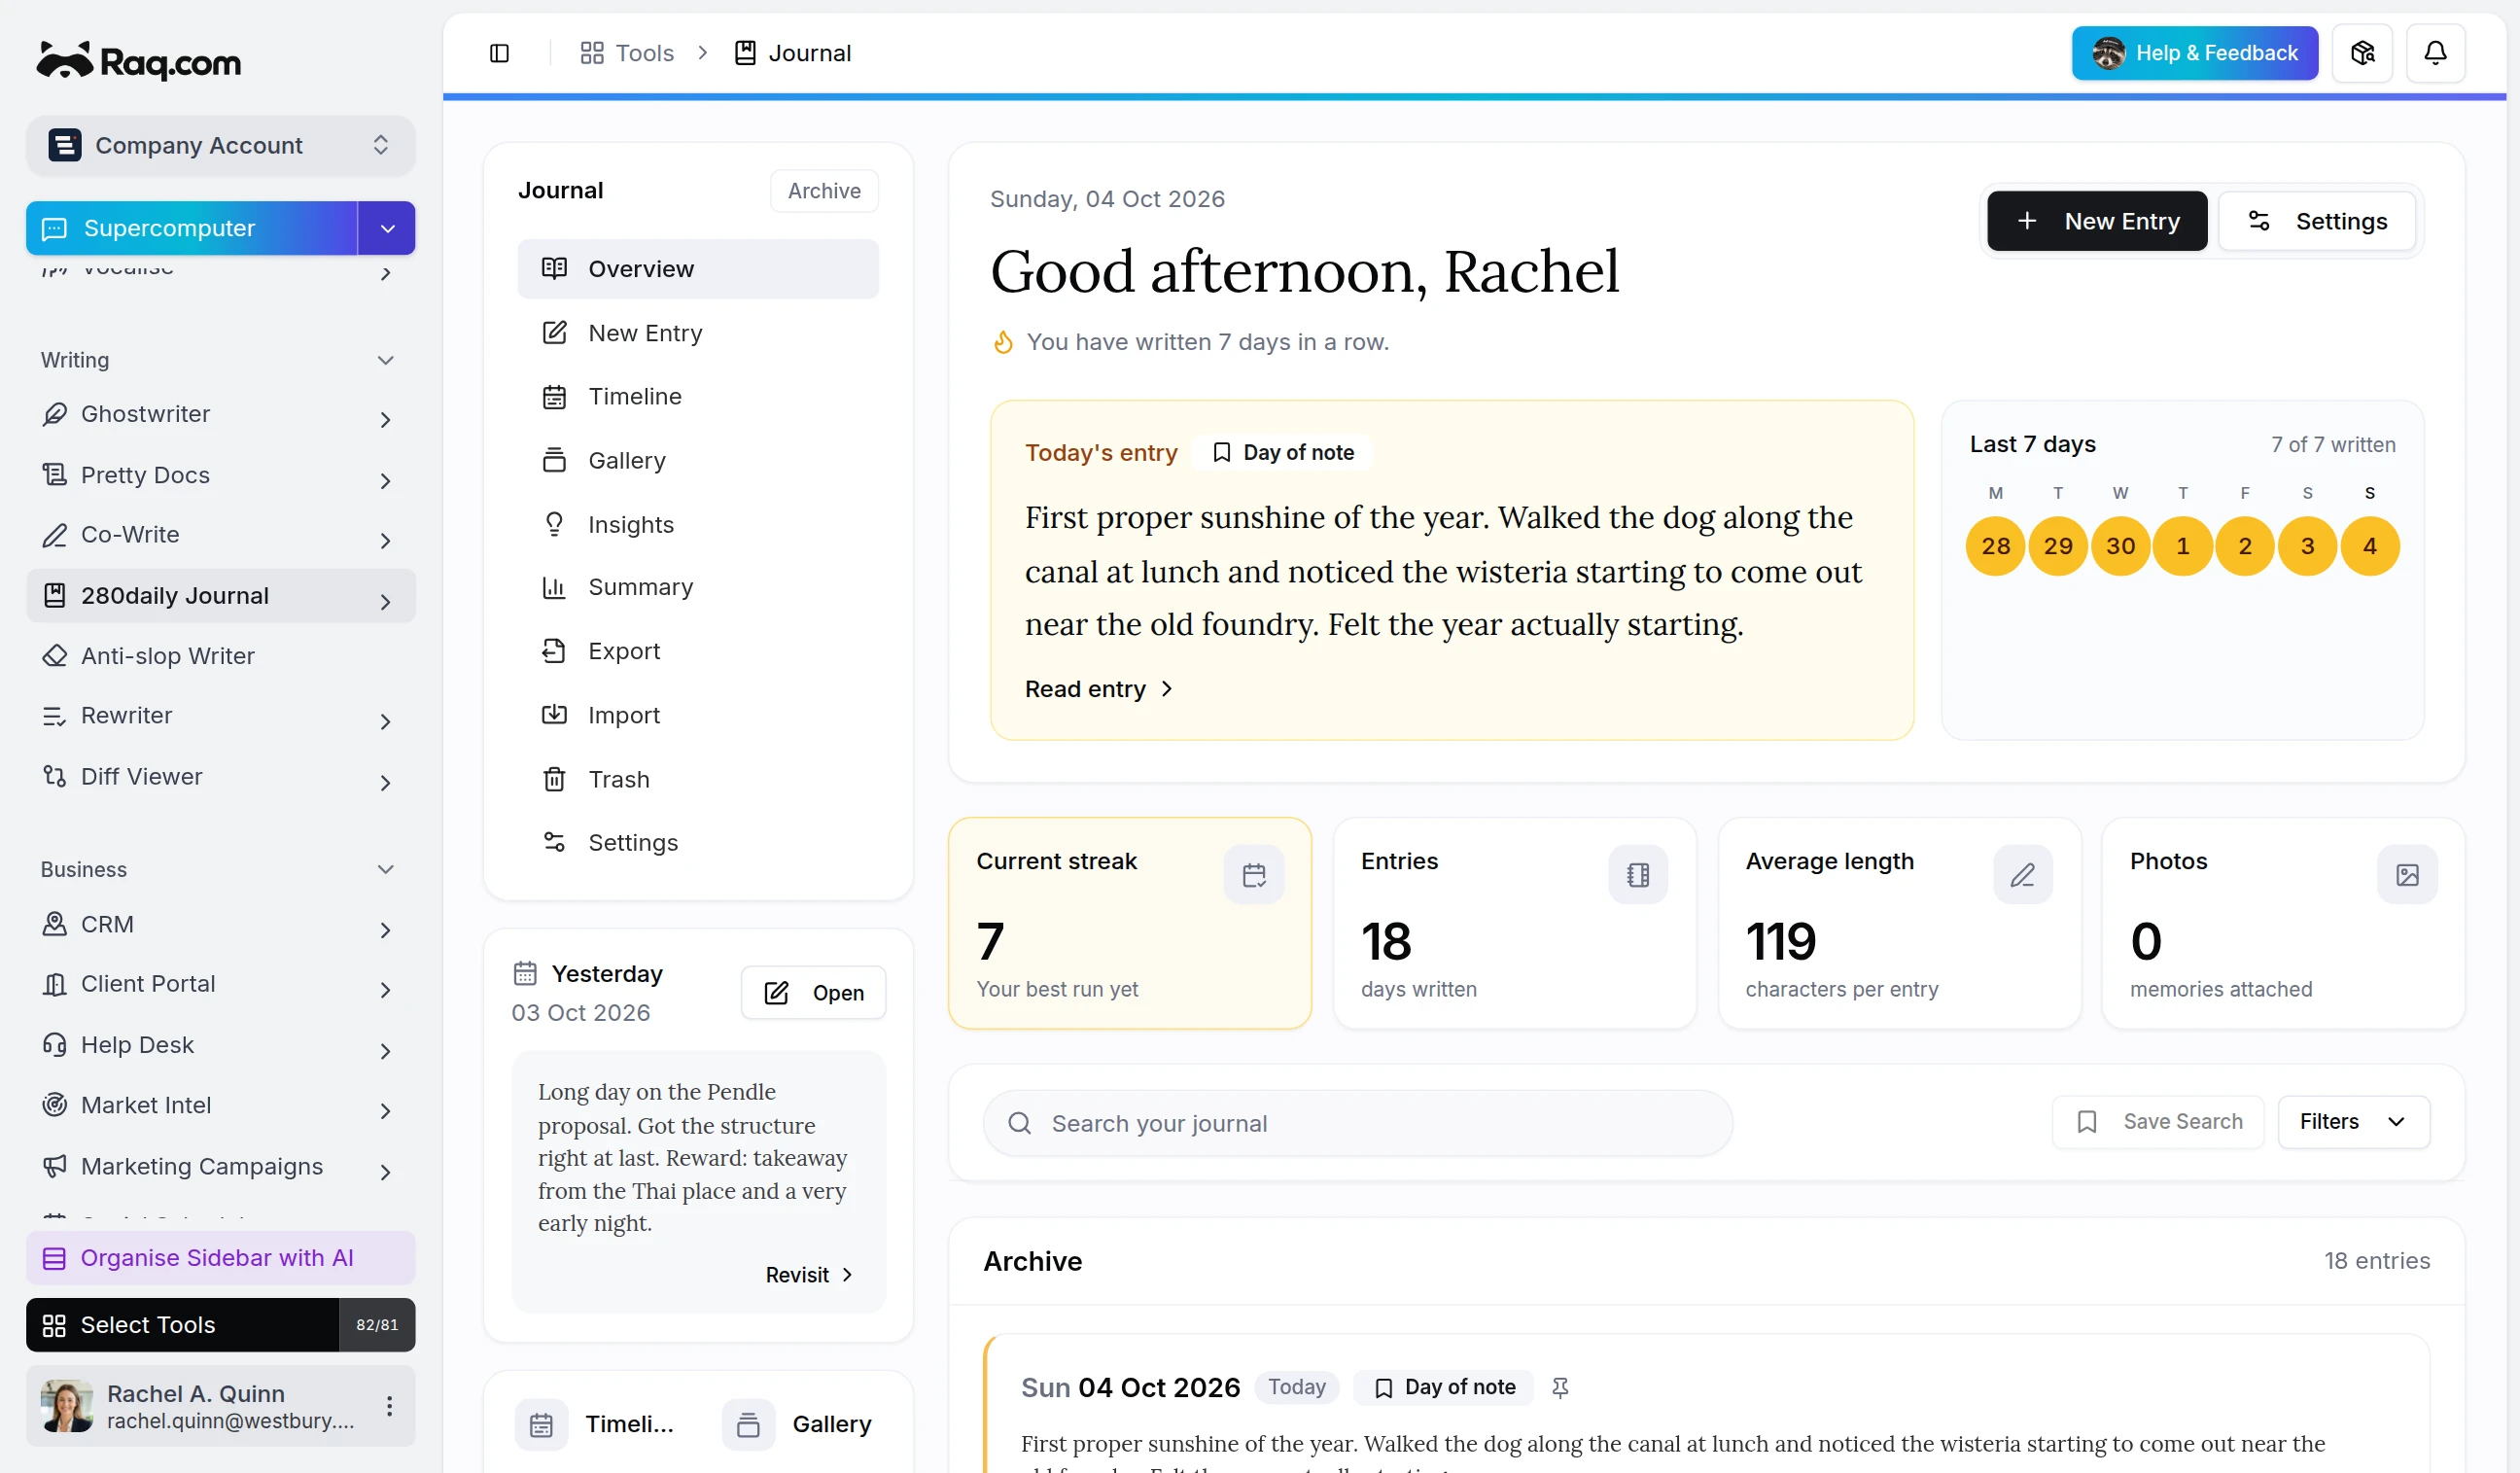The height and width of the screenshot is (1473, 2520).
Task: Focus the Search your journal field
Action: pos(1357,1123)
